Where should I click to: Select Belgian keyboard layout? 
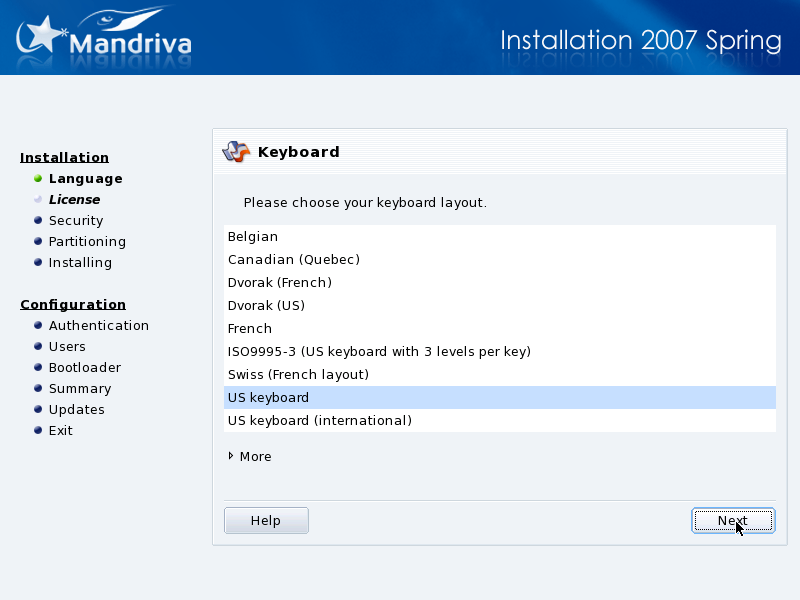[253, 237]
